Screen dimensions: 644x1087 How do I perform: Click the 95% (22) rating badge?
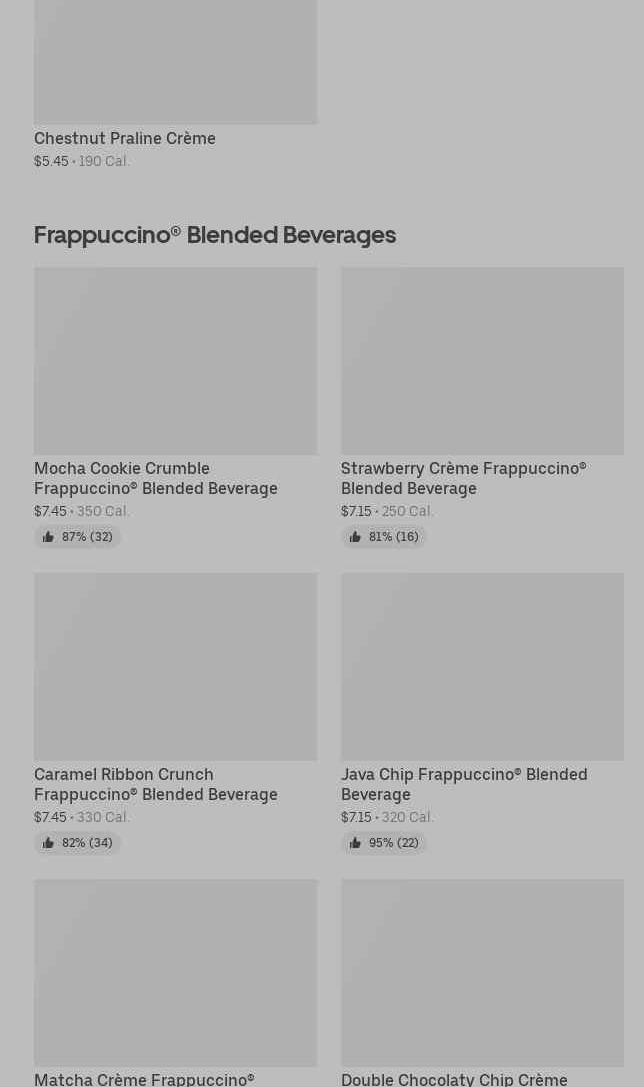(x=384, y=843)
